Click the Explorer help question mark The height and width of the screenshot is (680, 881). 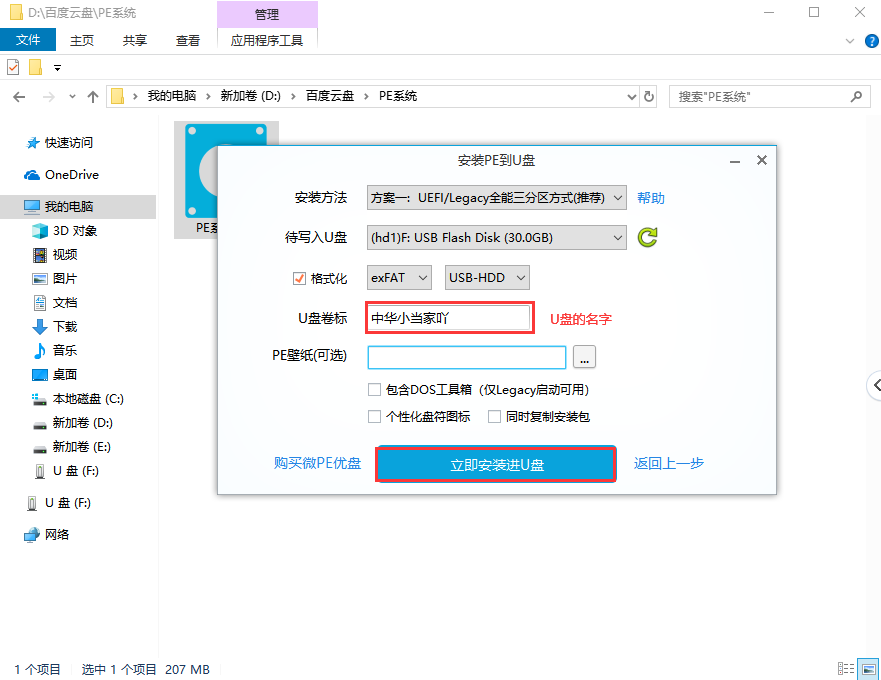point(871,40)
